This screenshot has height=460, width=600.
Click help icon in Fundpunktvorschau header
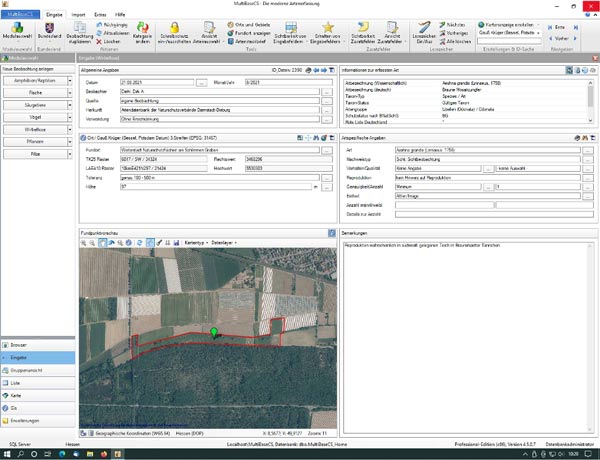tap(332, 233)
